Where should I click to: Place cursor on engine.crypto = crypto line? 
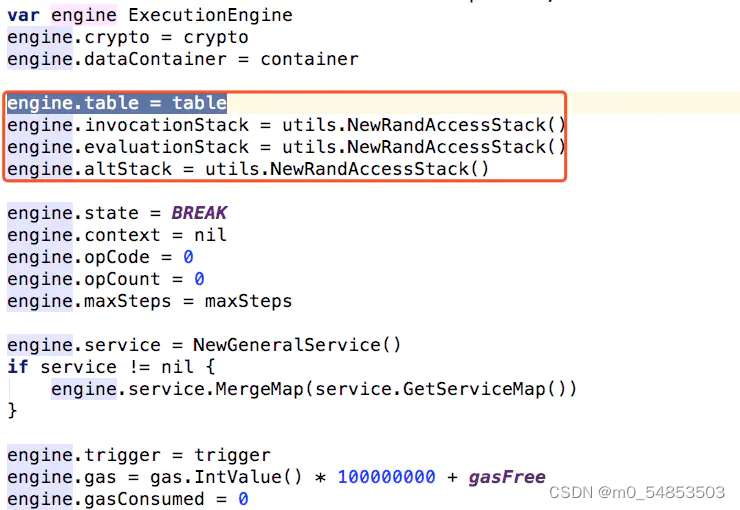coord(128,37)
